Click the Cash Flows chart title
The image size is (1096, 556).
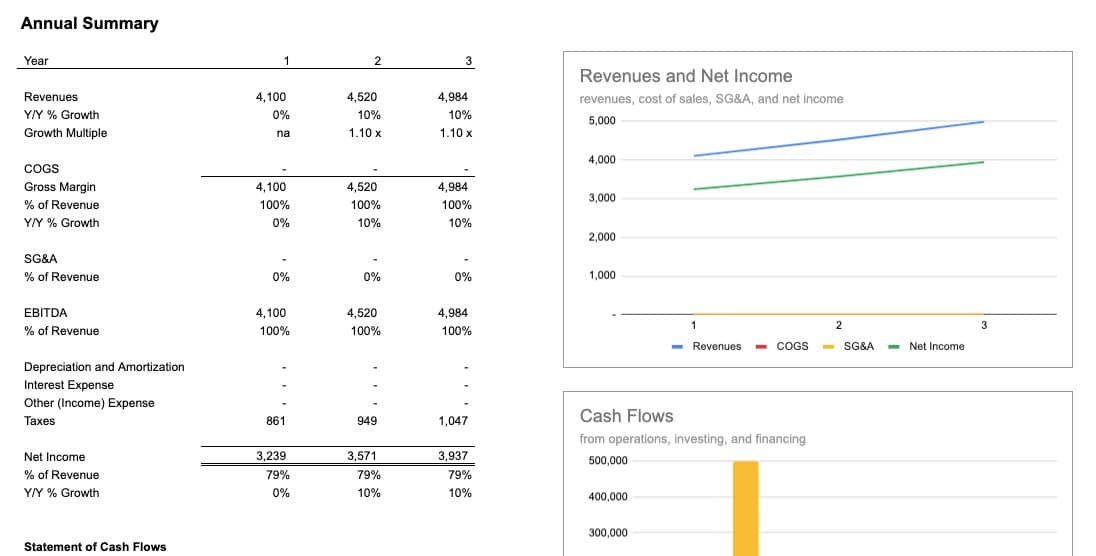coord(627,416)
